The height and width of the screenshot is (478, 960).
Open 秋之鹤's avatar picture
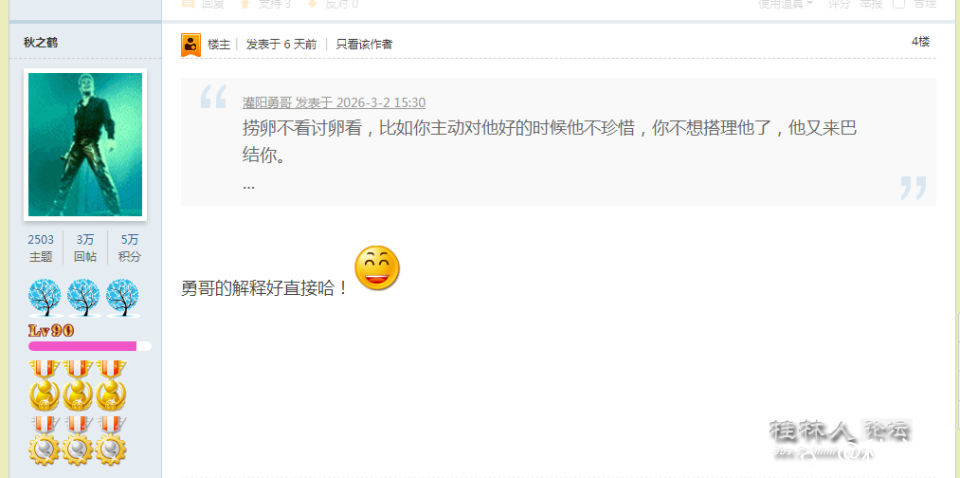[x=85, y=144]
